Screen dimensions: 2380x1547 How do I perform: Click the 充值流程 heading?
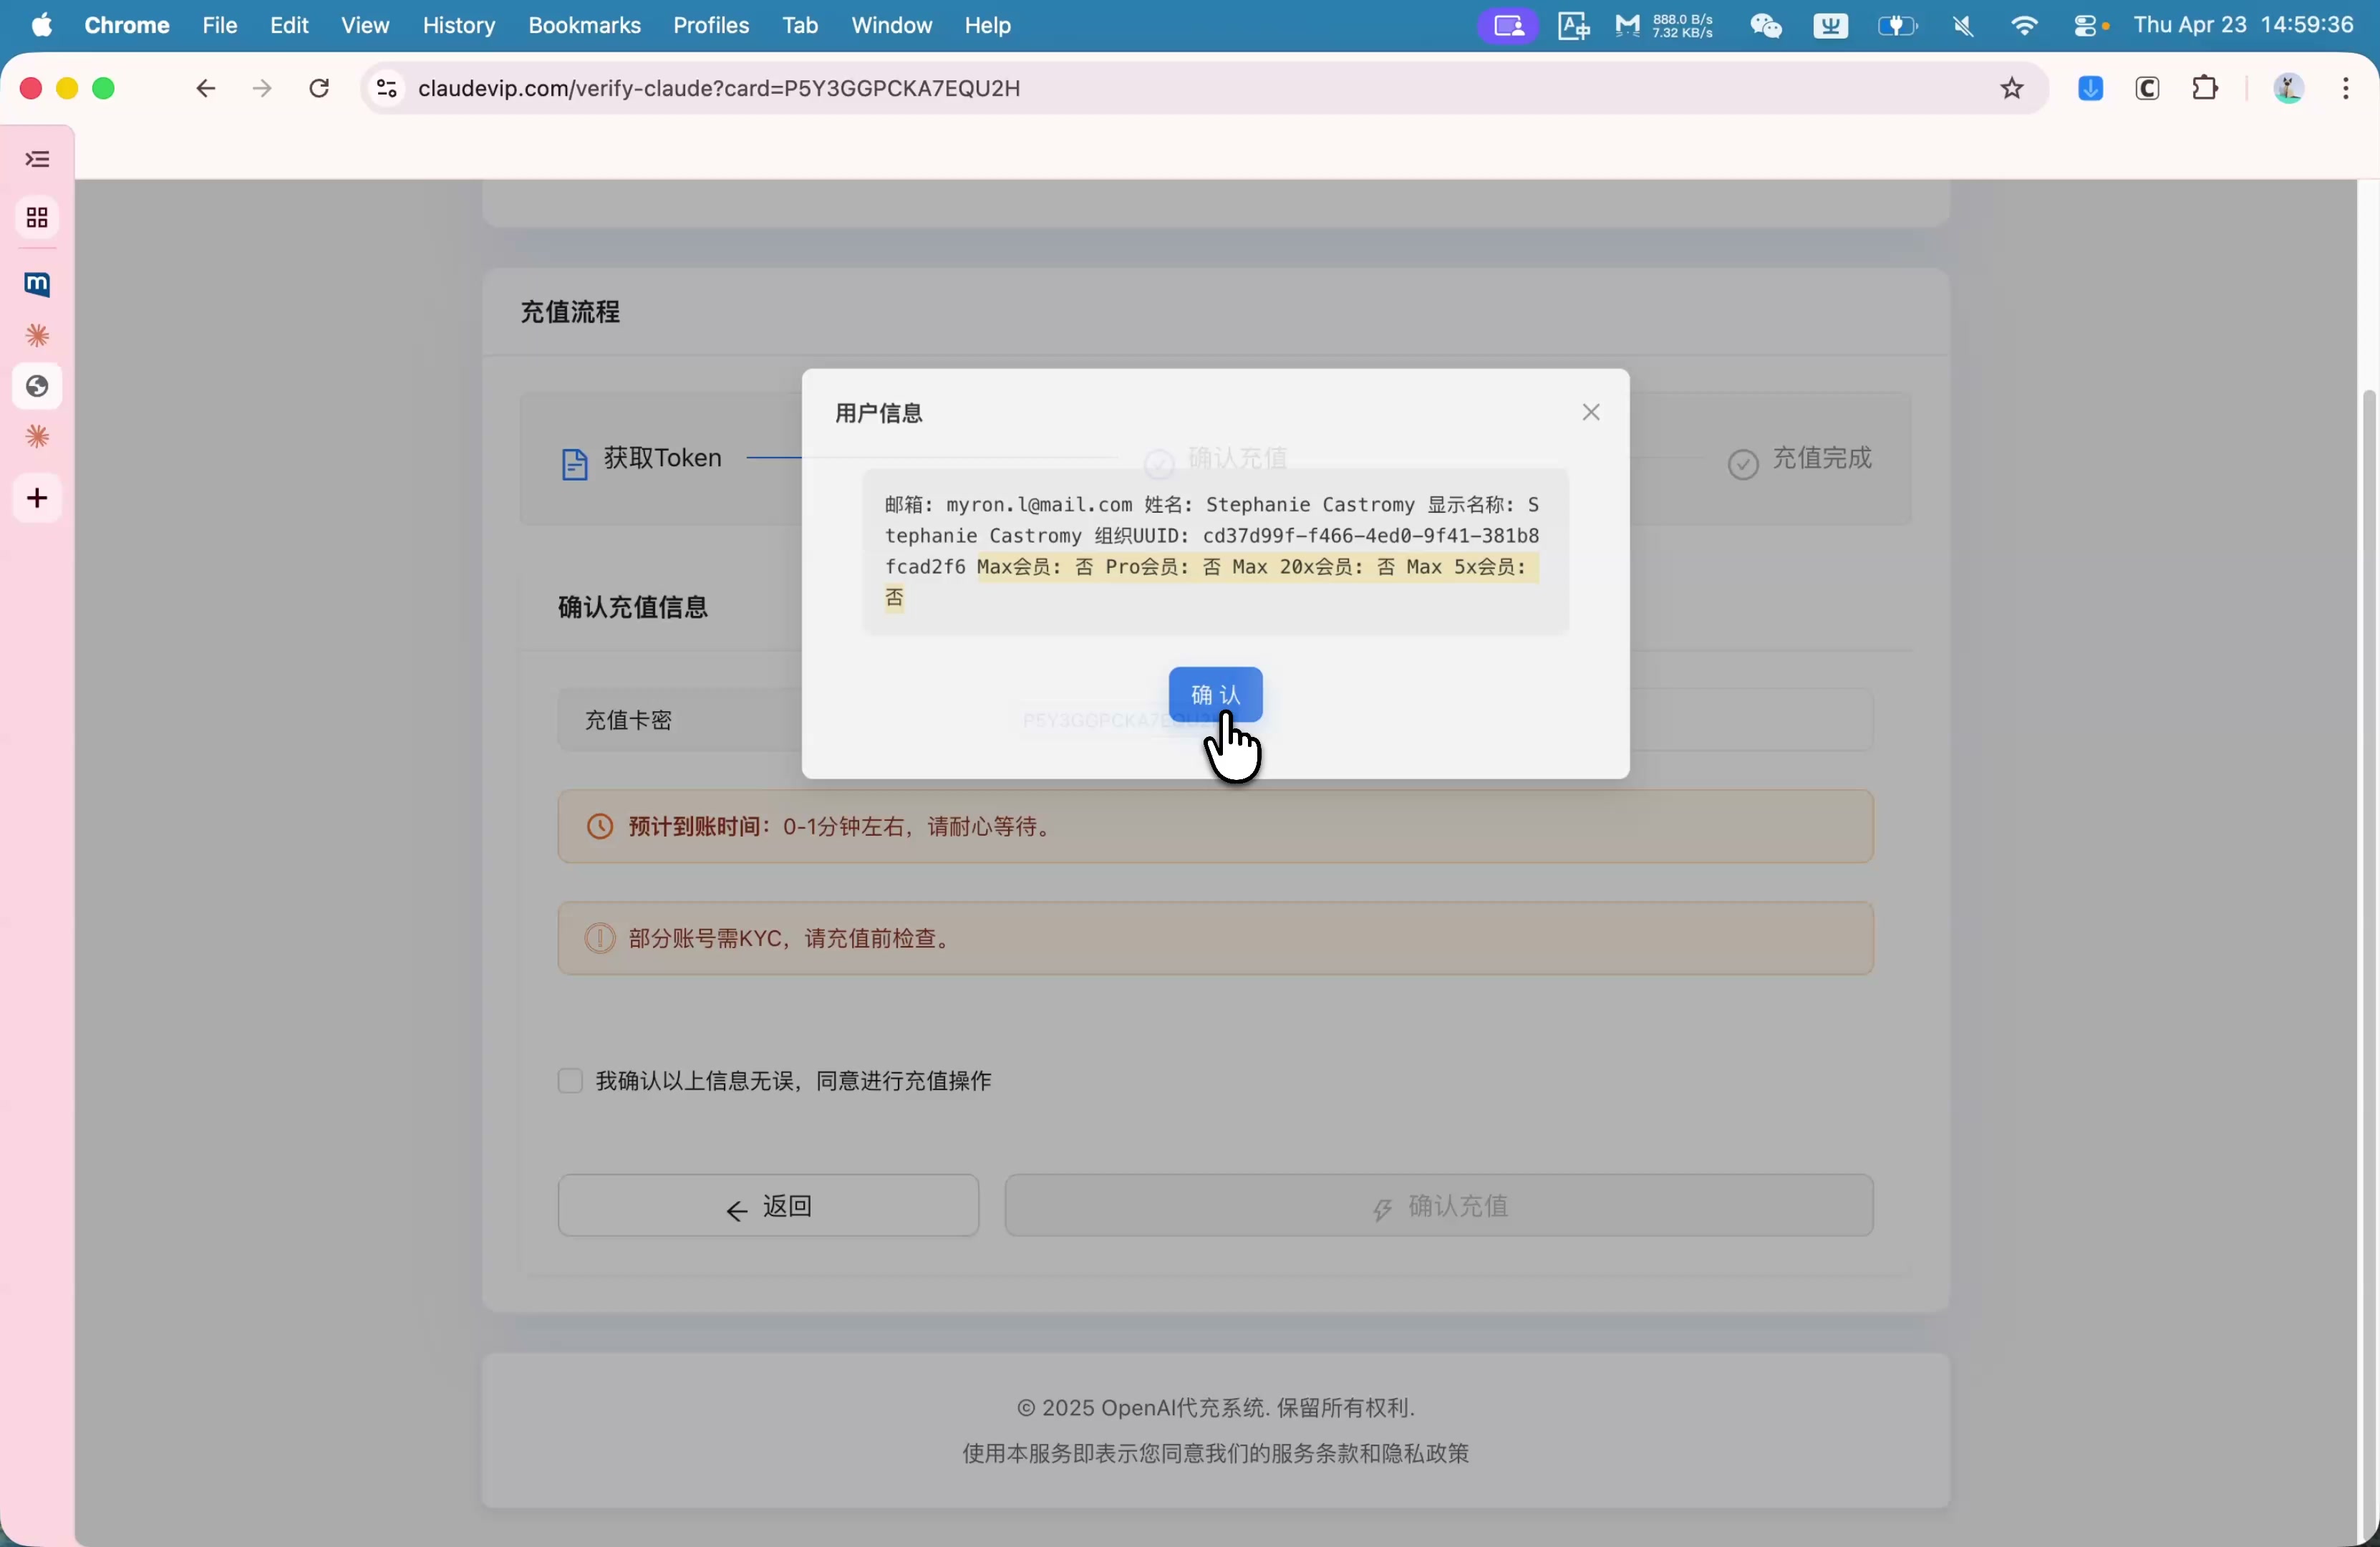[570, 312]
